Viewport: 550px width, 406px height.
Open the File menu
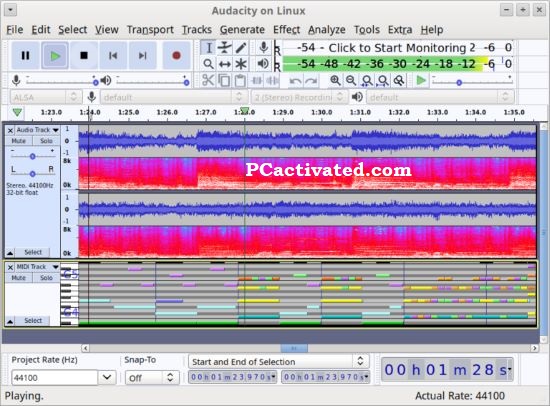point(15,30)
